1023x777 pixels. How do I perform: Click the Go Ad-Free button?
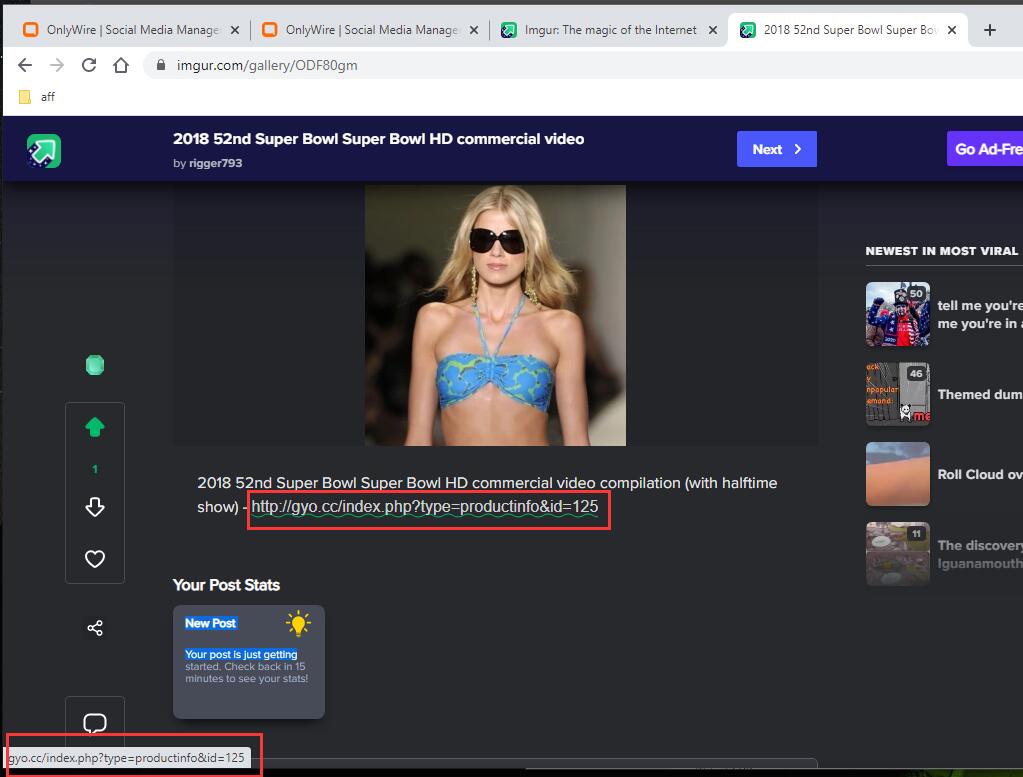click(986, 149)
